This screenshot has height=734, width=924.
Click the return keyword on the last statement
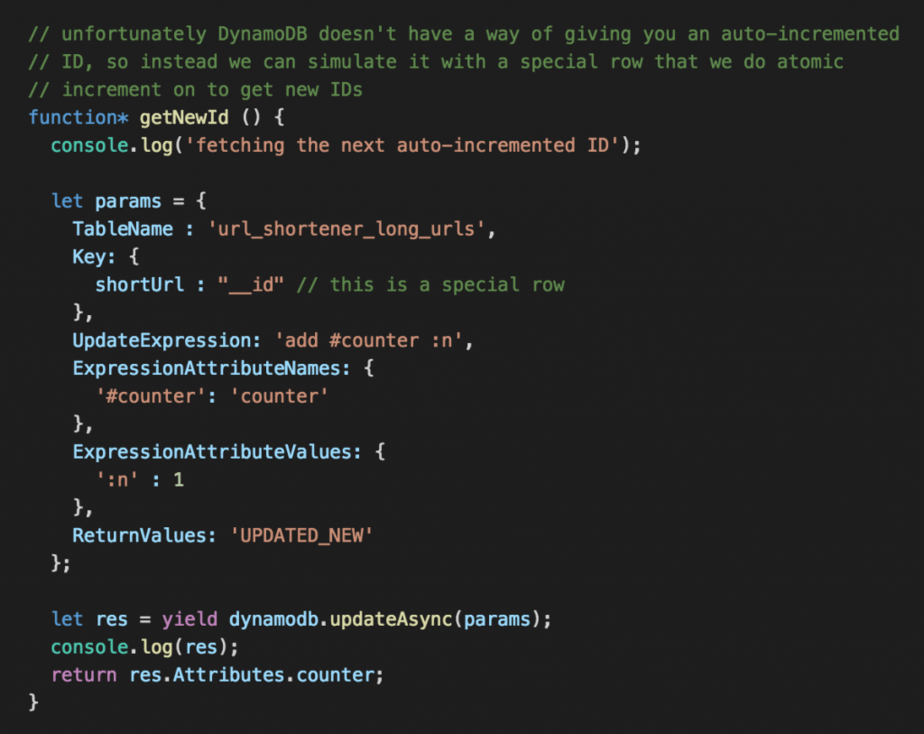coord(84,675)
